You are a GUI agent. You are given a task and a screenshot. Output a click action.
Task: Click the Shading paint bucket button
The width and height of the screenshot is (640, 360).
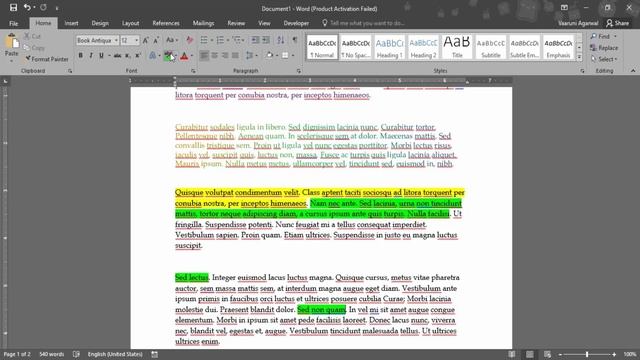pyautogui.click(x=269, y=56)
